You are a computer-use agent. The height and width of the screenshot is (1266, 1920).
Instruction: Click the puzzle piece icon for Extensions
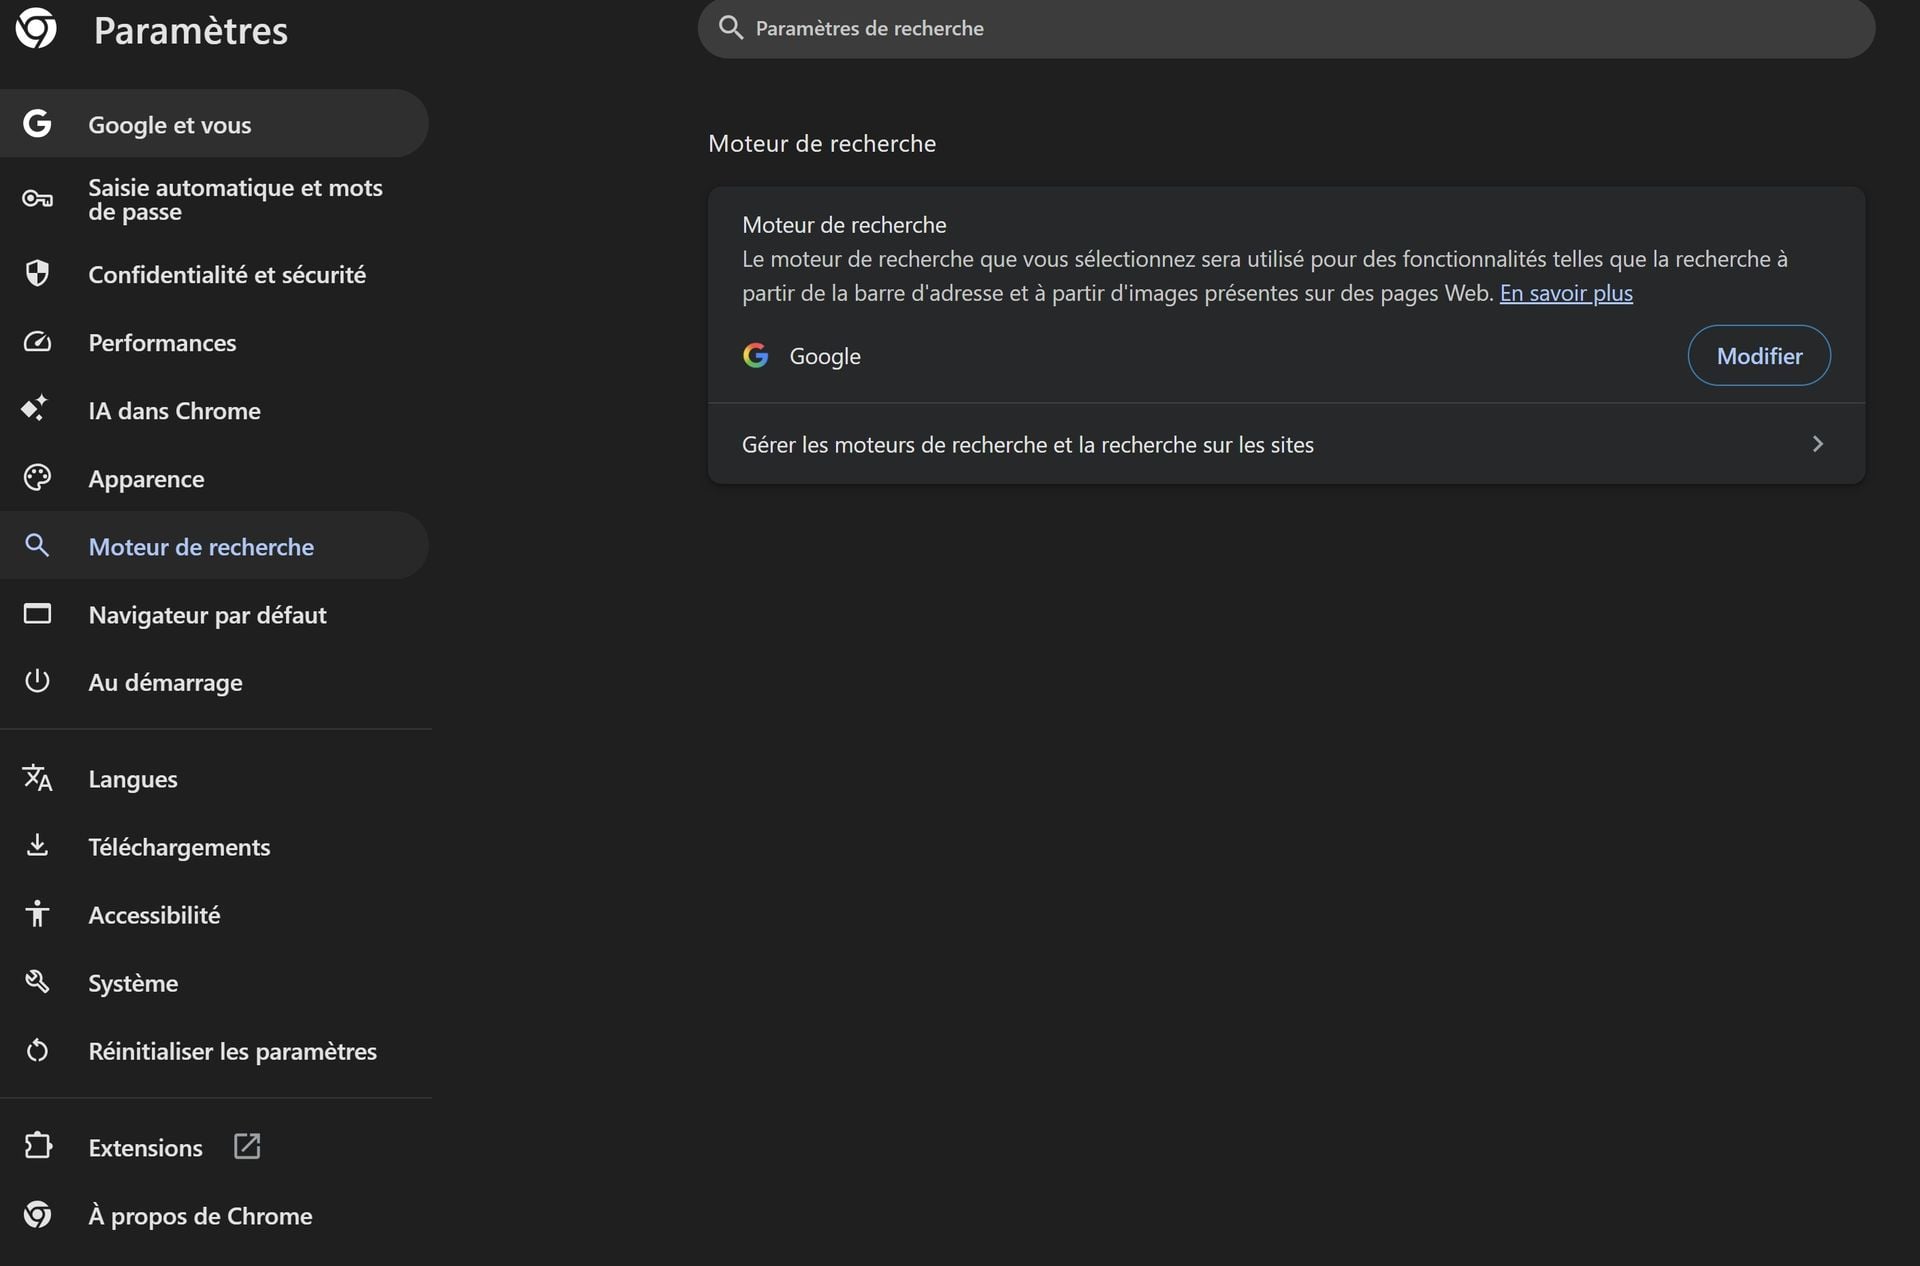(x=37, y=1145)
